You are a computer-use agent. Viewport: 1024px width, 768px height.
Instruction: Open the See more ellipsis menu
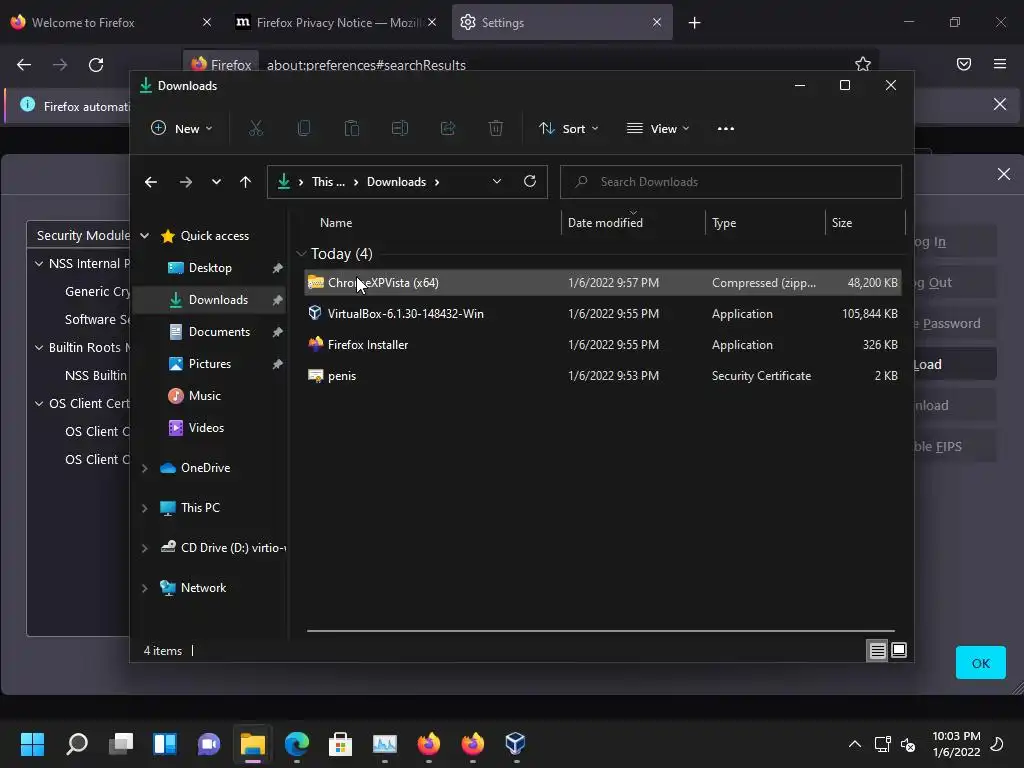click(x=726, y=129)
